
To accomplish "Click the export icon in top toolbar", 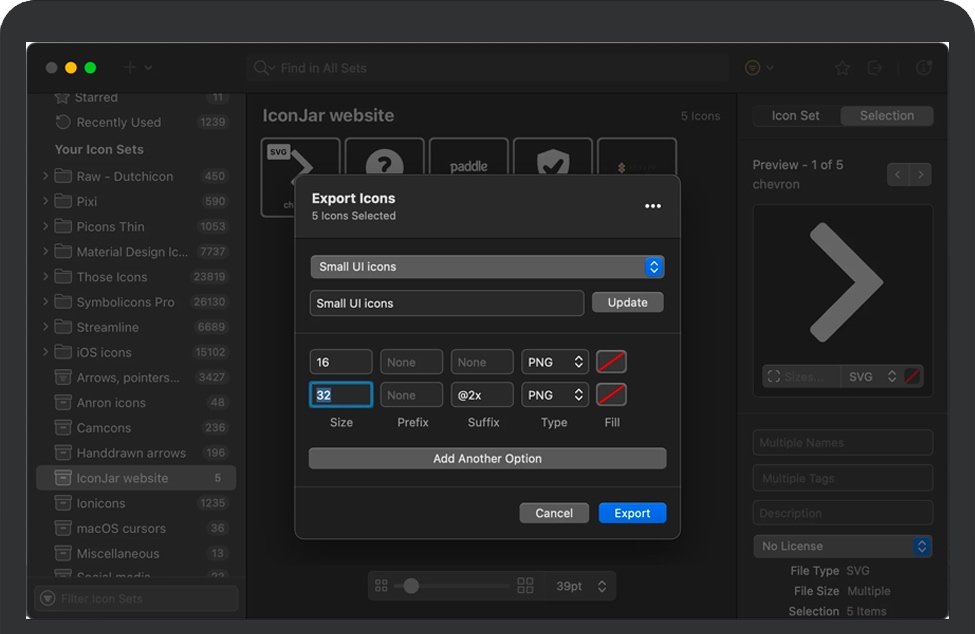I will [x=875, y=68].
